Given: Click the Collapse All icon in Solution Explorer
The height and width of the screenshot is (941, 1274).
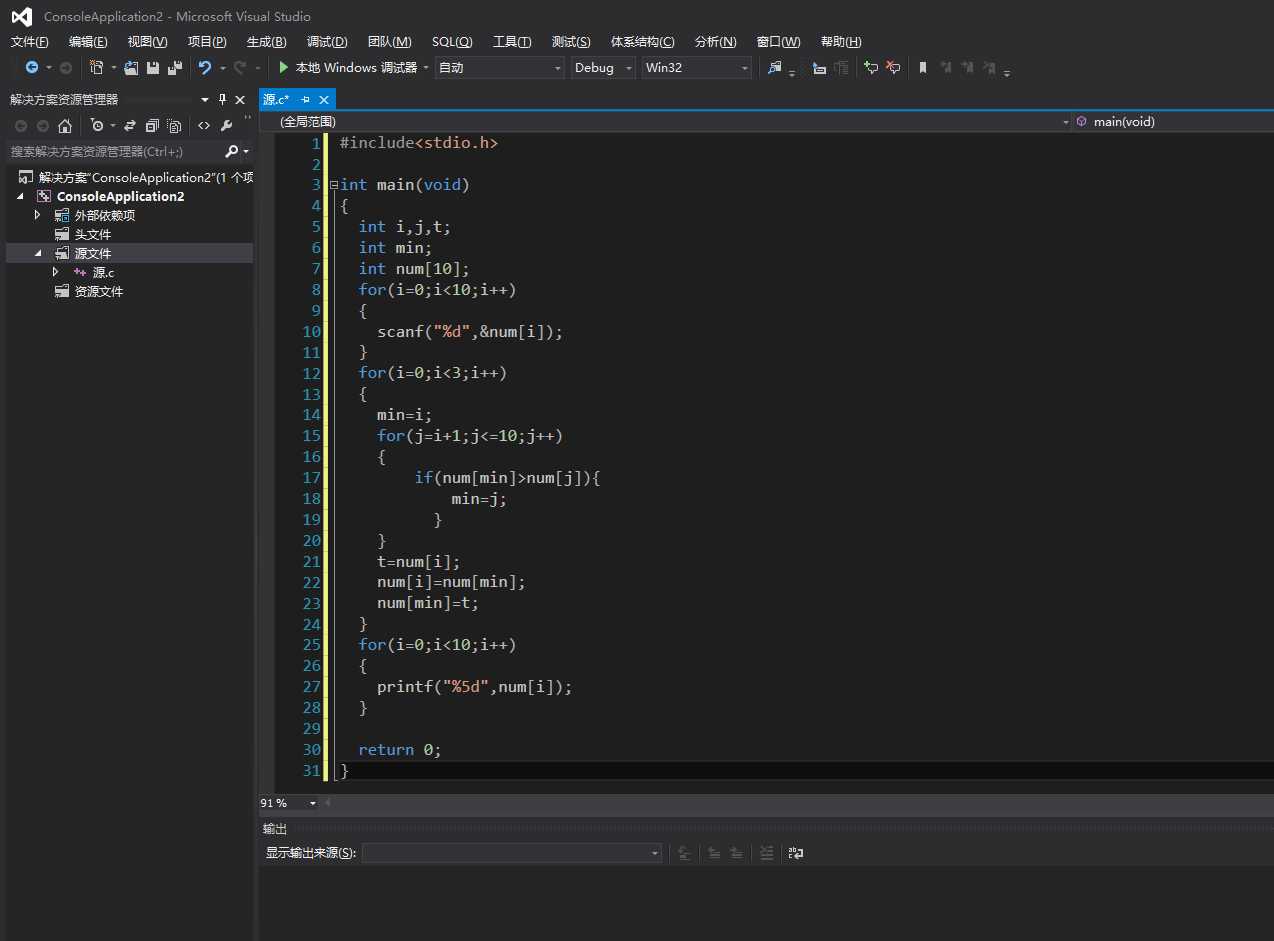Looking at the screenshot, I should 152,126.
